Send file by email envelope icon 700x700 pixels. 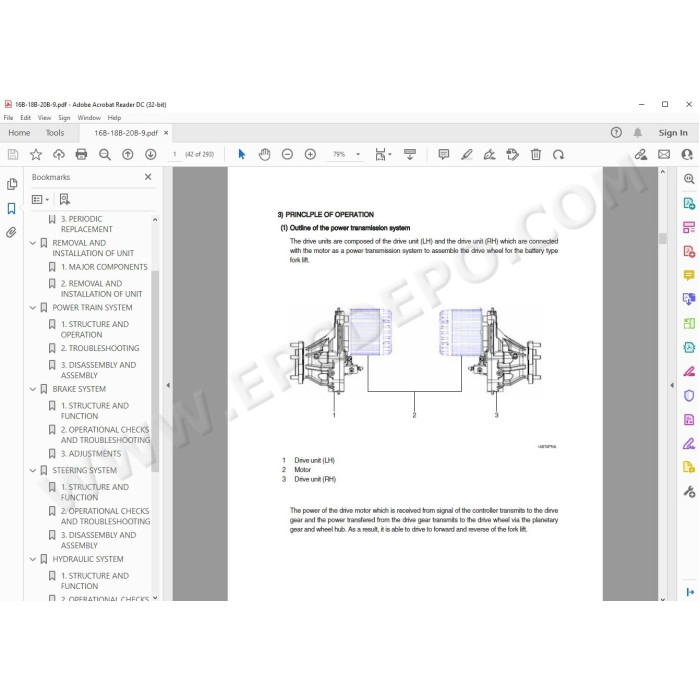click(x=664, y=154)
